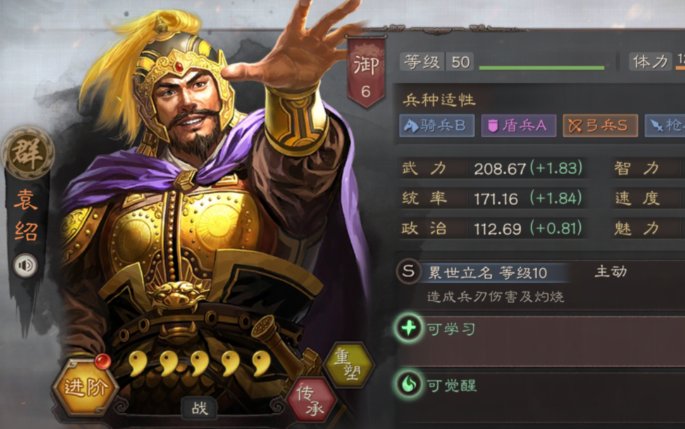
Task: Expand the 累世立名 等级10 skill entry
Action: 541,284
